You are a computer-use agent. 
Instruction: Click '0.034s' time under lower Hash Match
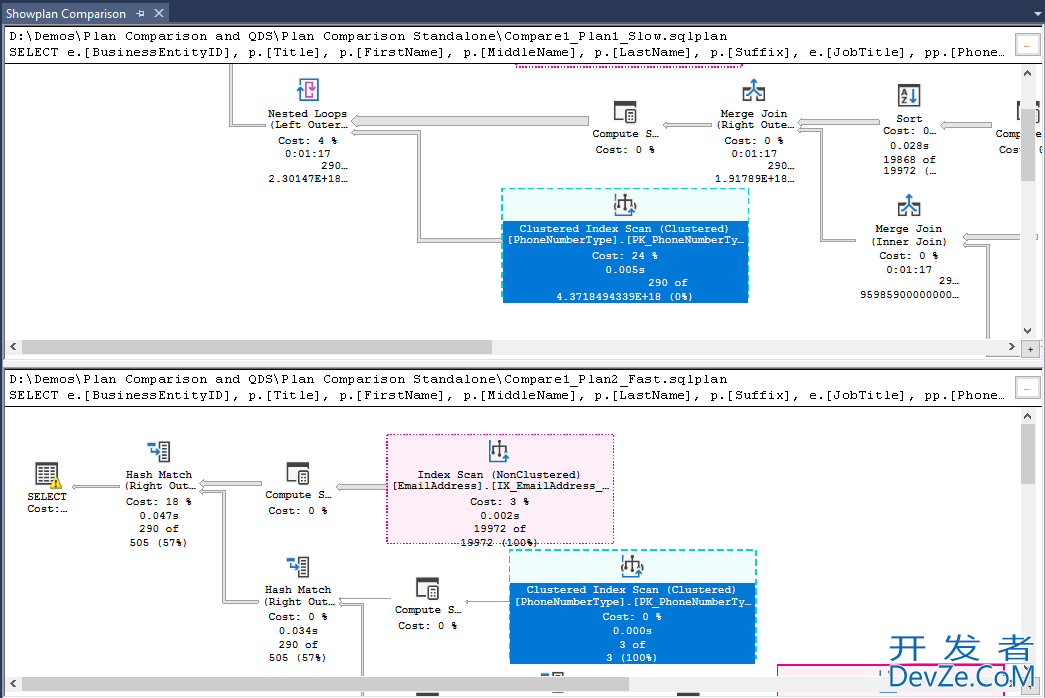(298, 630)
